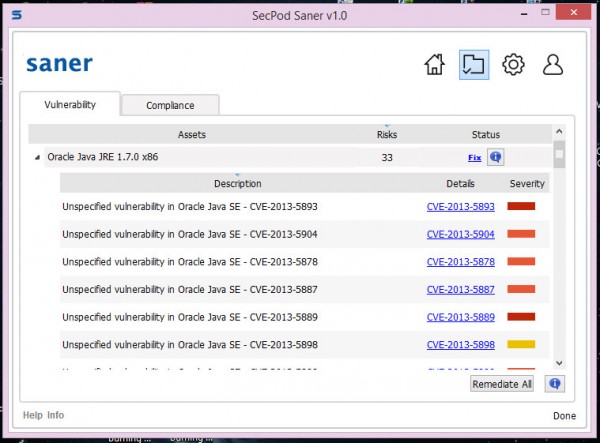Sort by the Description column header

coord(238,184)
